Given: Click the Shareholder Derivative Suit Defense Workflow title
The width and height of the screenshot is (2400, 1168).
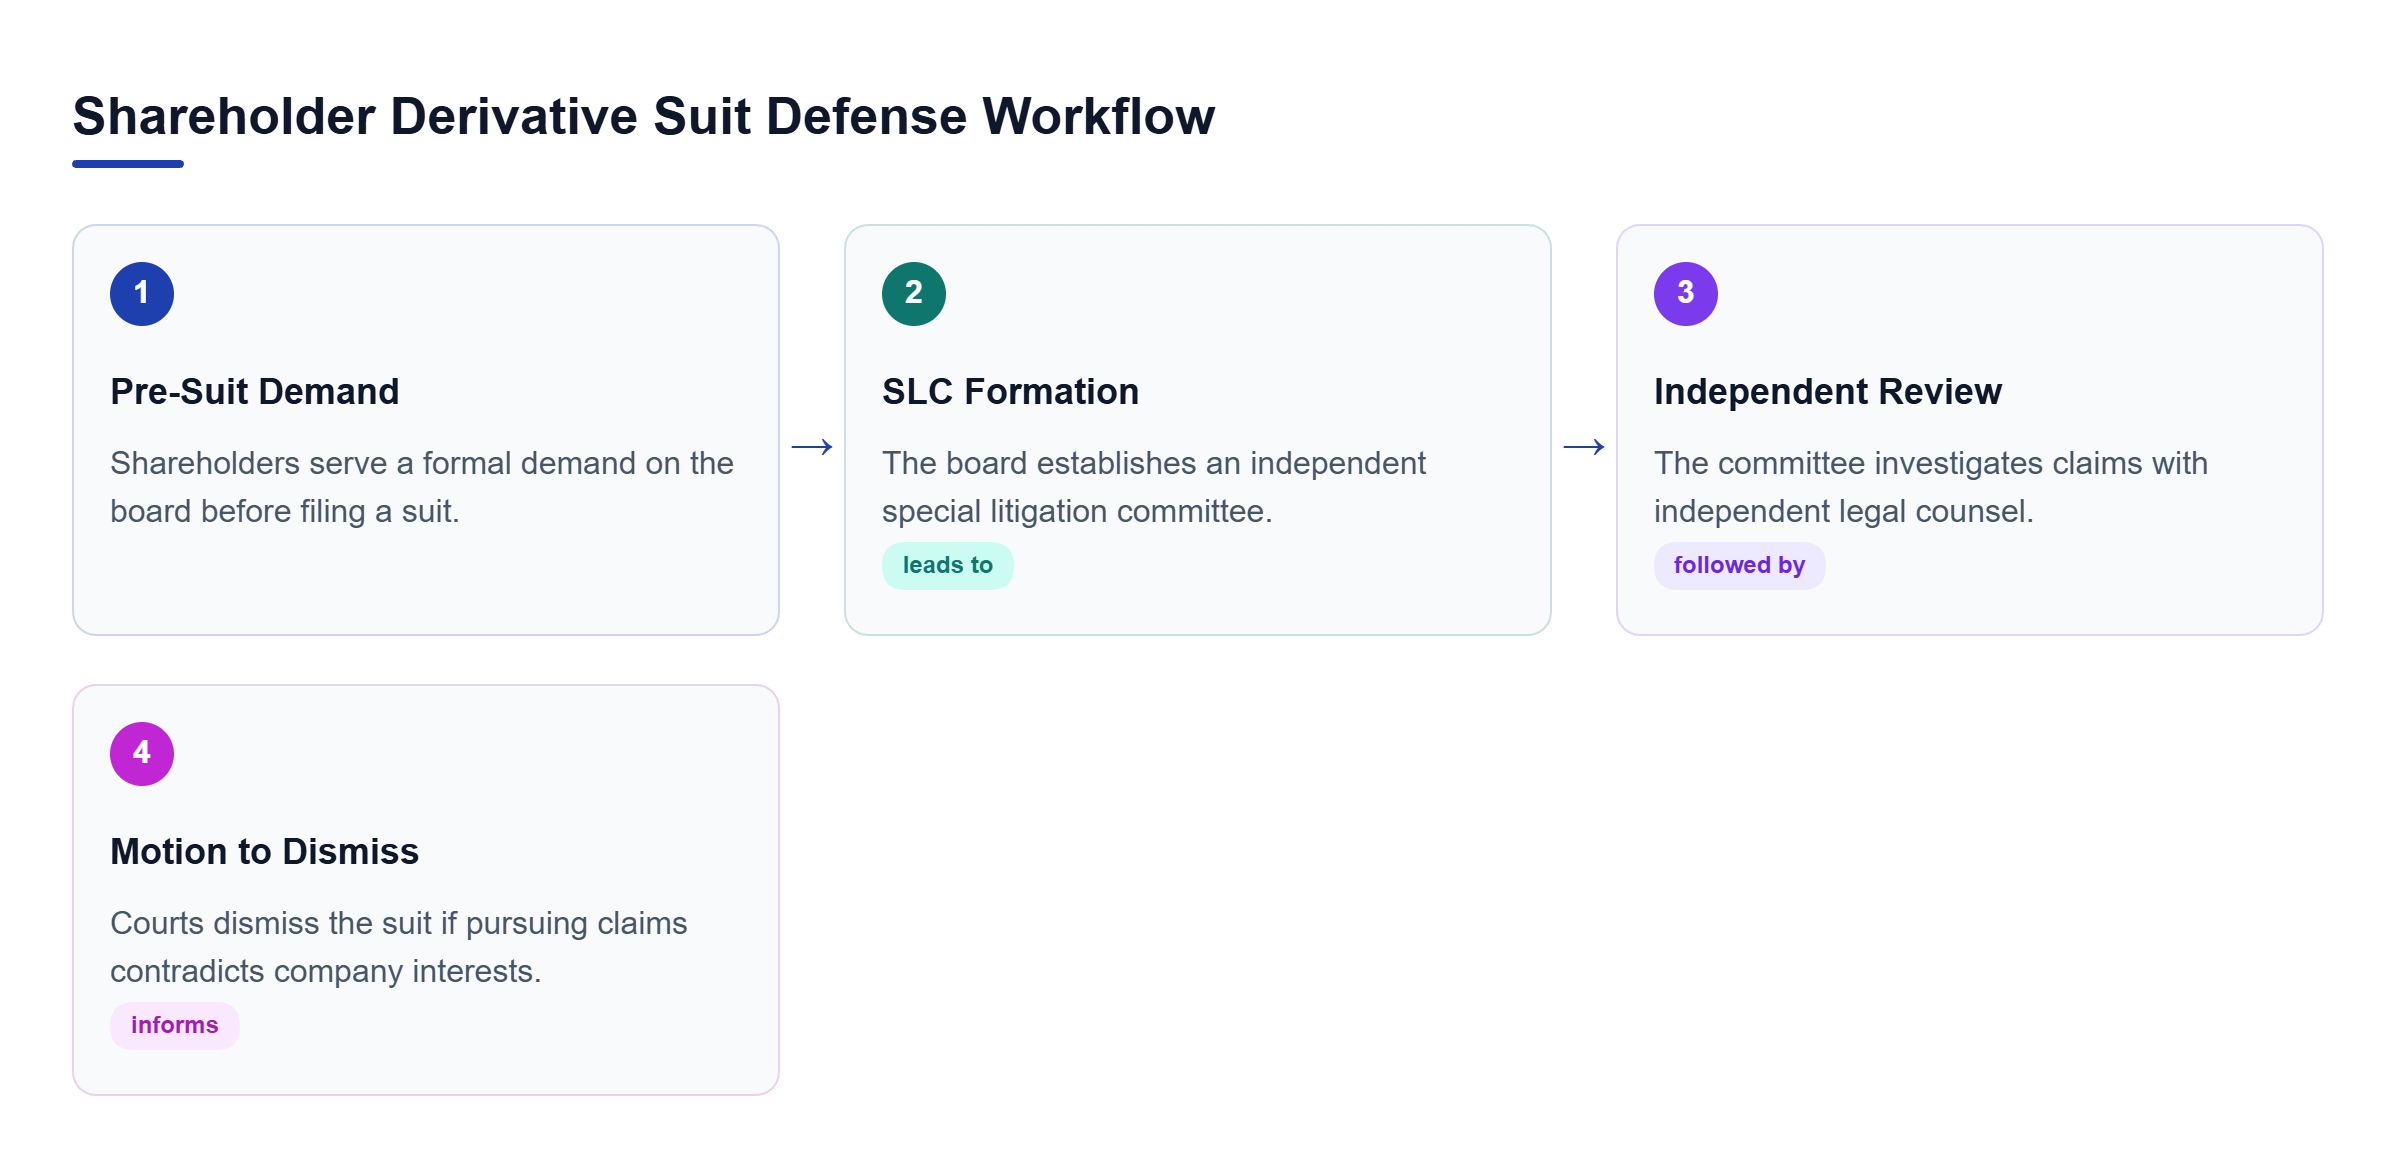Looking at the screenshot, I should coord(644,116).
